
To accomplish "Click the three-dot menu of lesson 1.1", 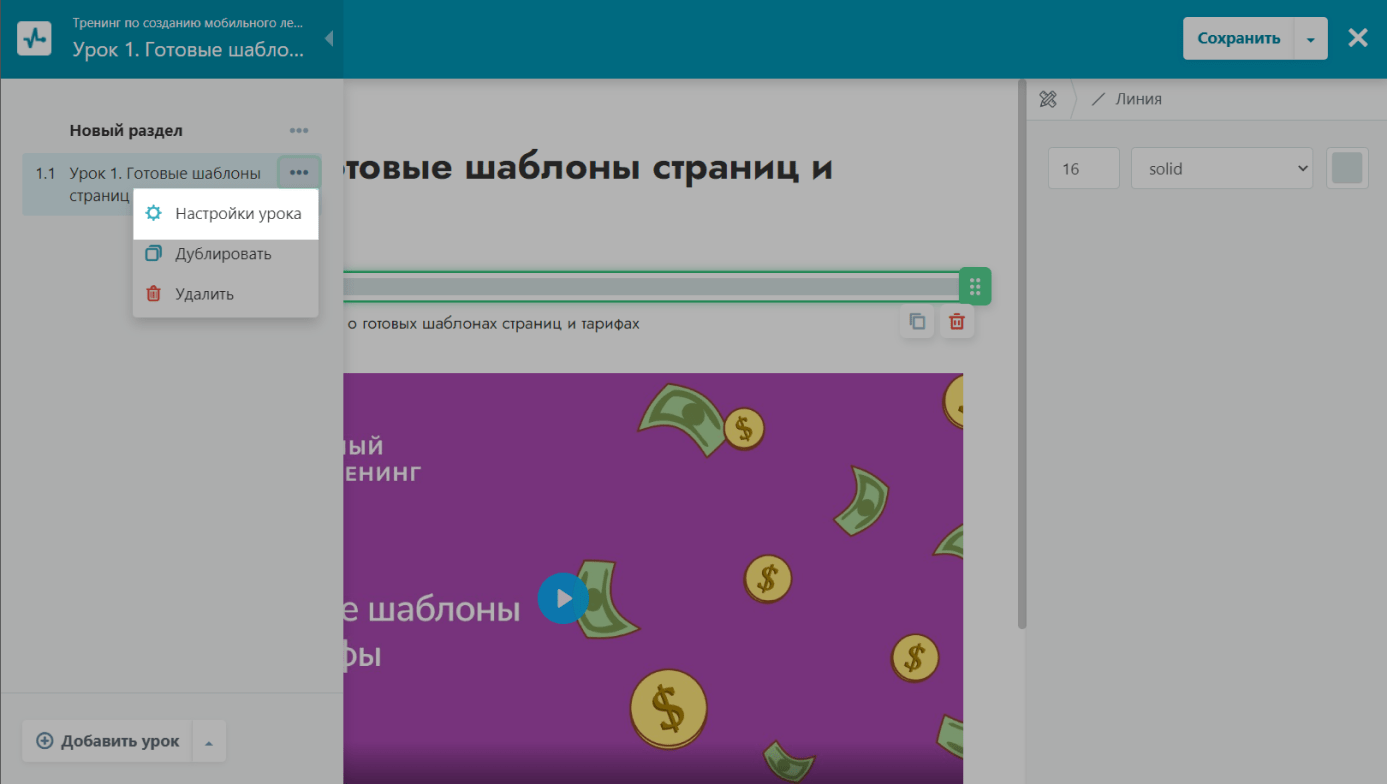I will (x=299, y=173).
